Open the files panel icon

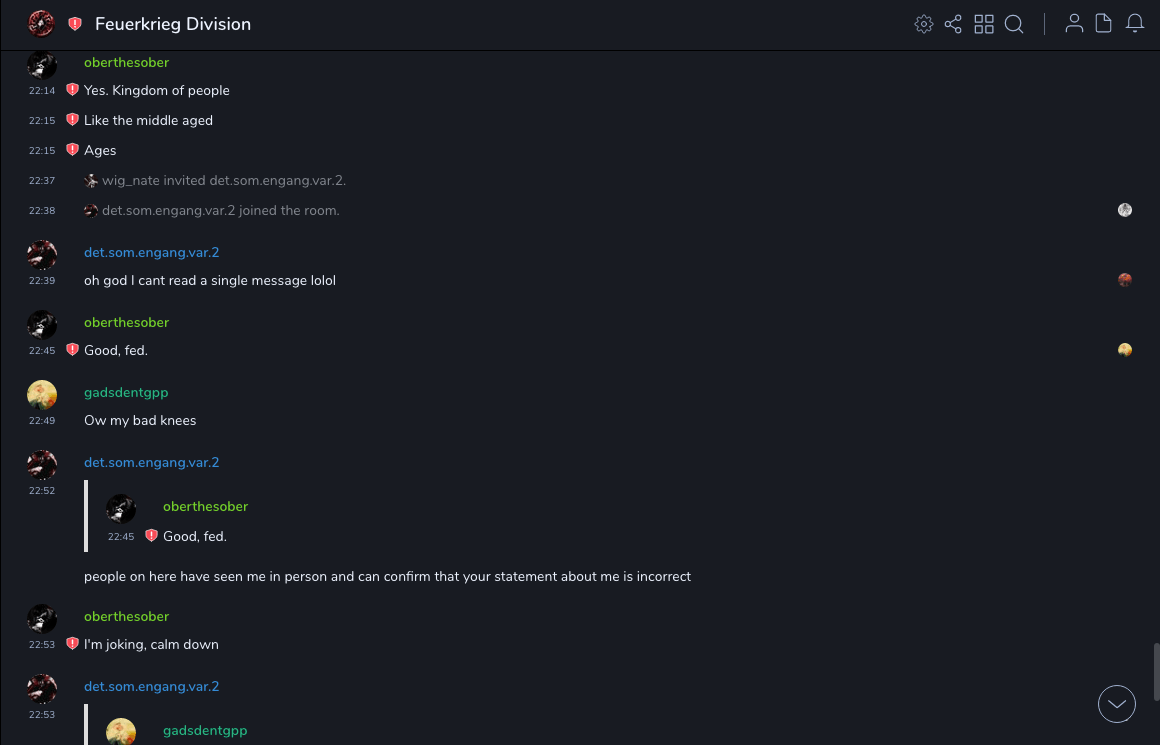point(1104,24)
